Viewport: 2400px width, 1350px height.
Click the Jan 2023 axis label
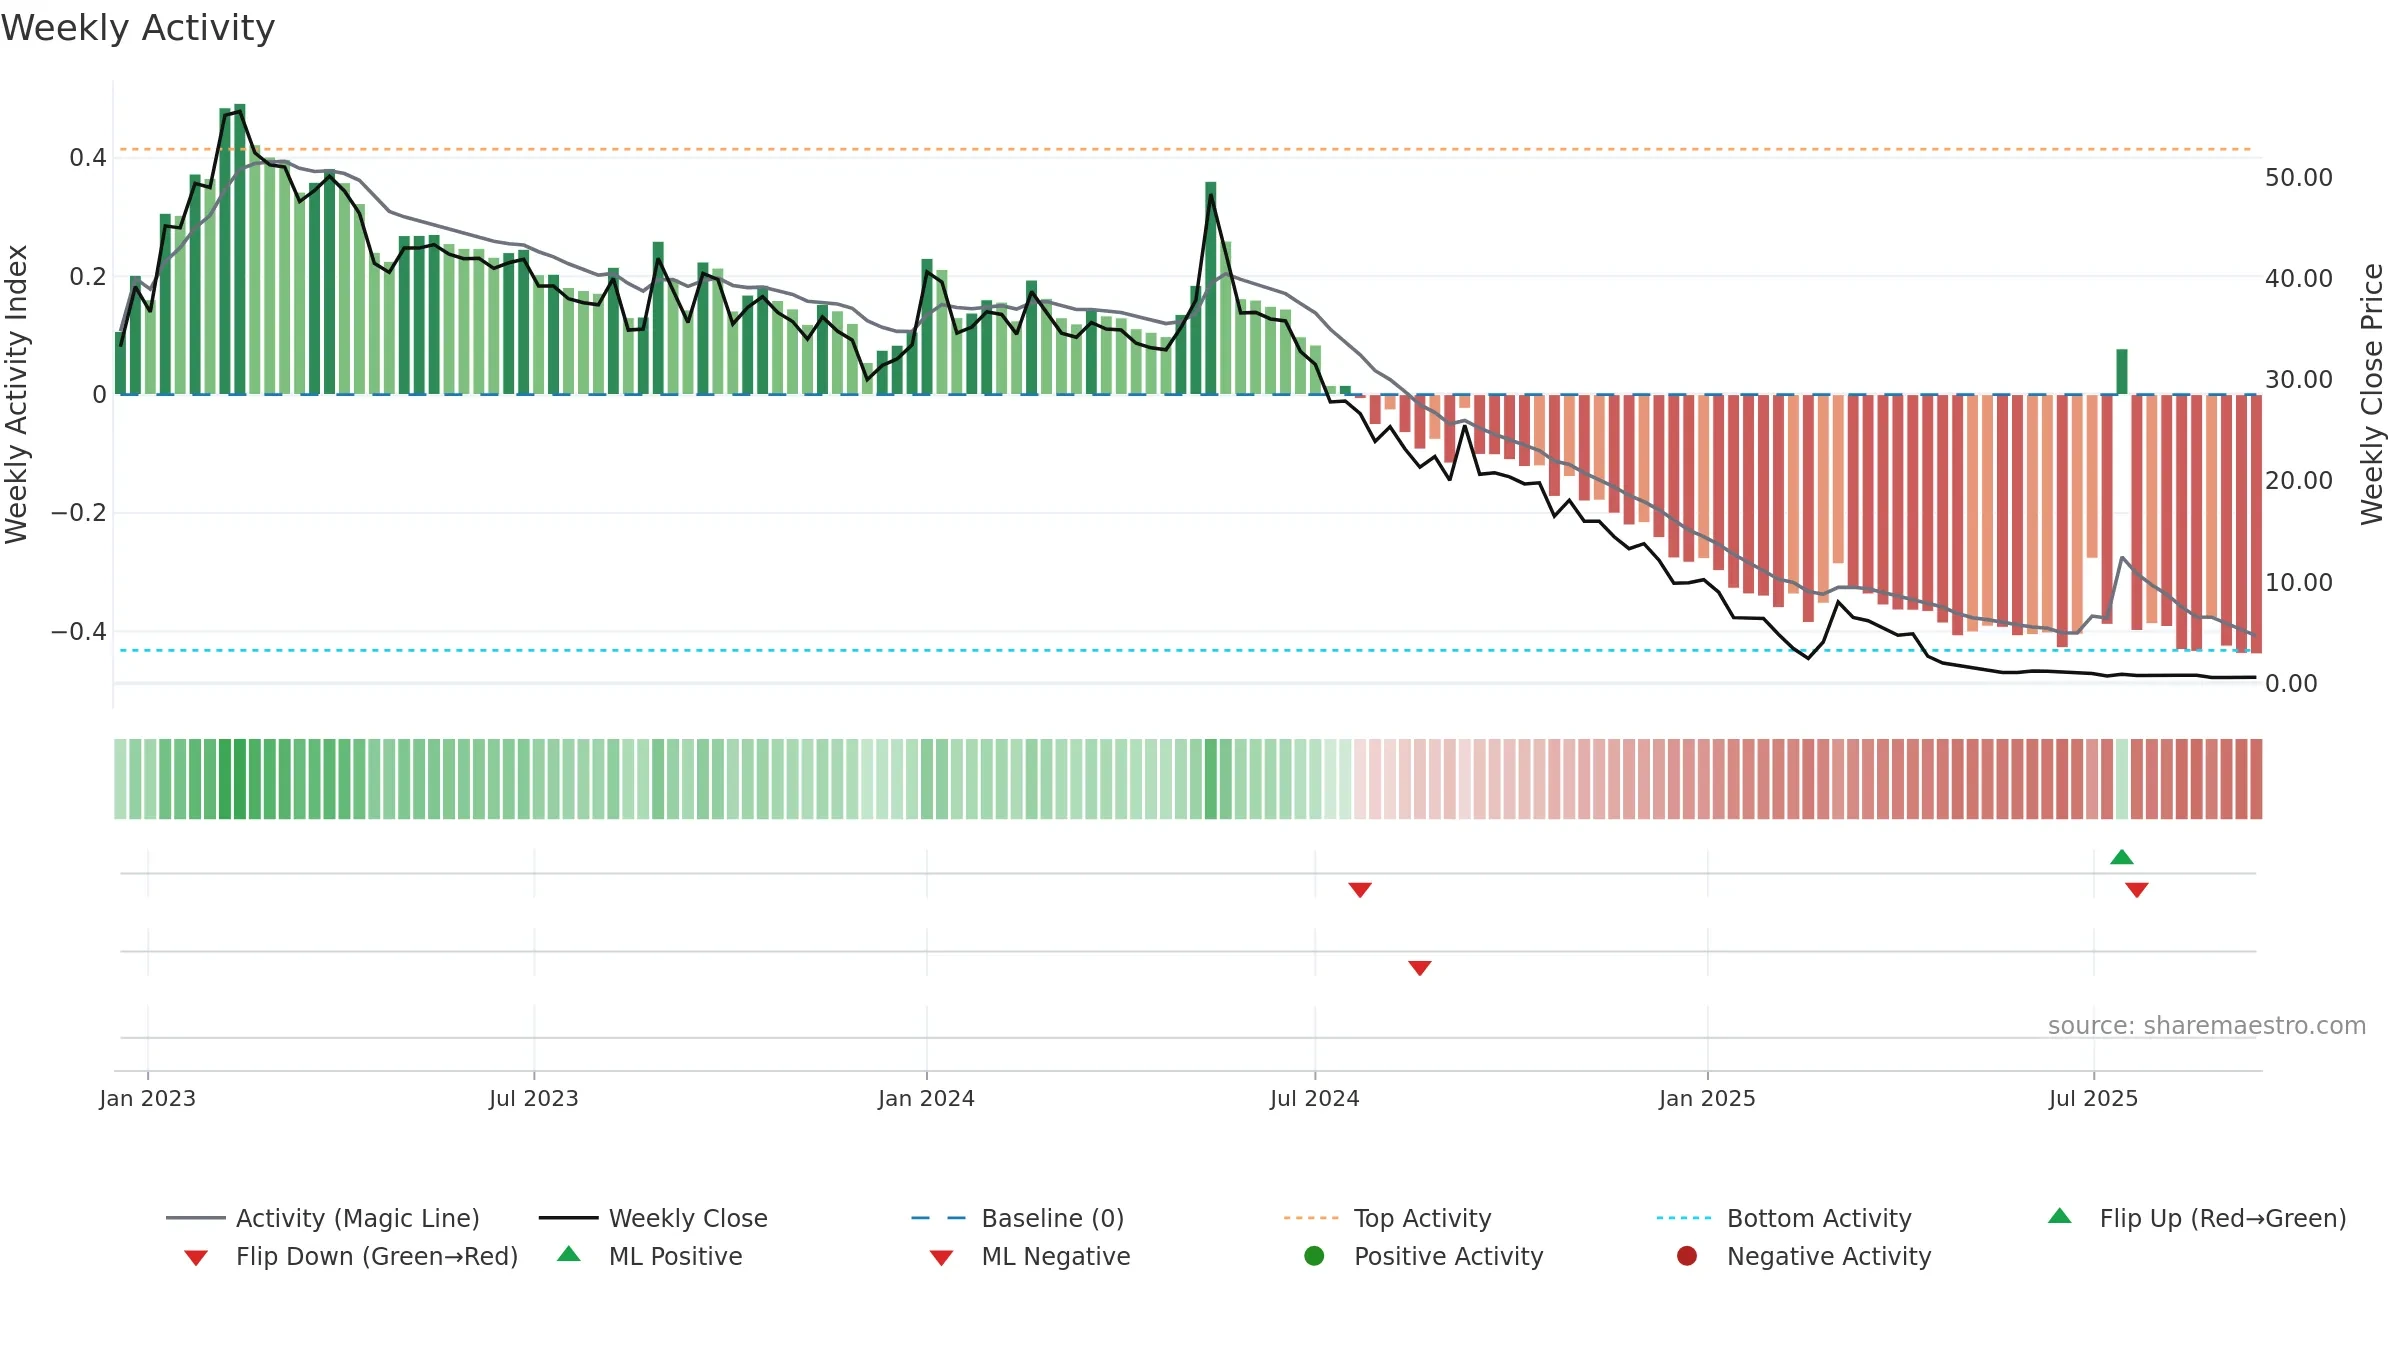(148, 1099)
